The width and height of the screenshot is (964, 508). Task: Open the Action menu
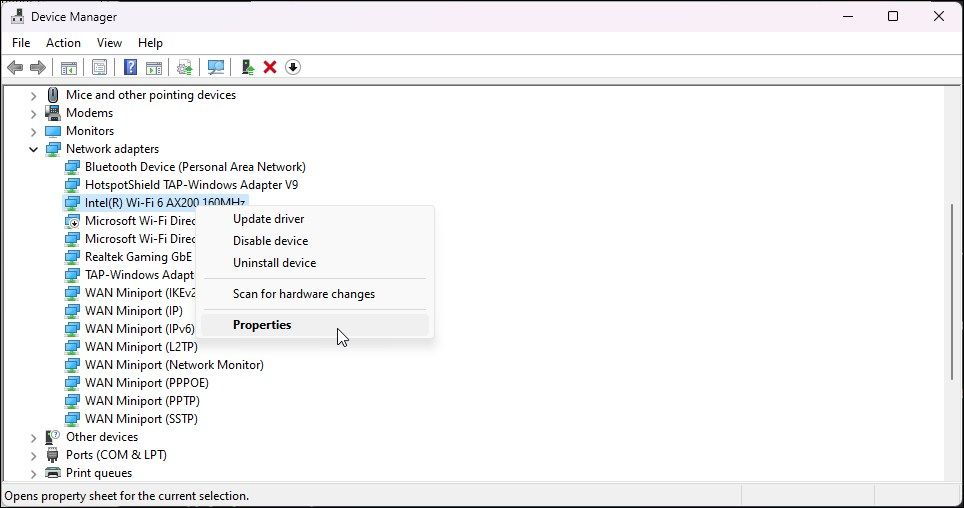click(63, 42)
